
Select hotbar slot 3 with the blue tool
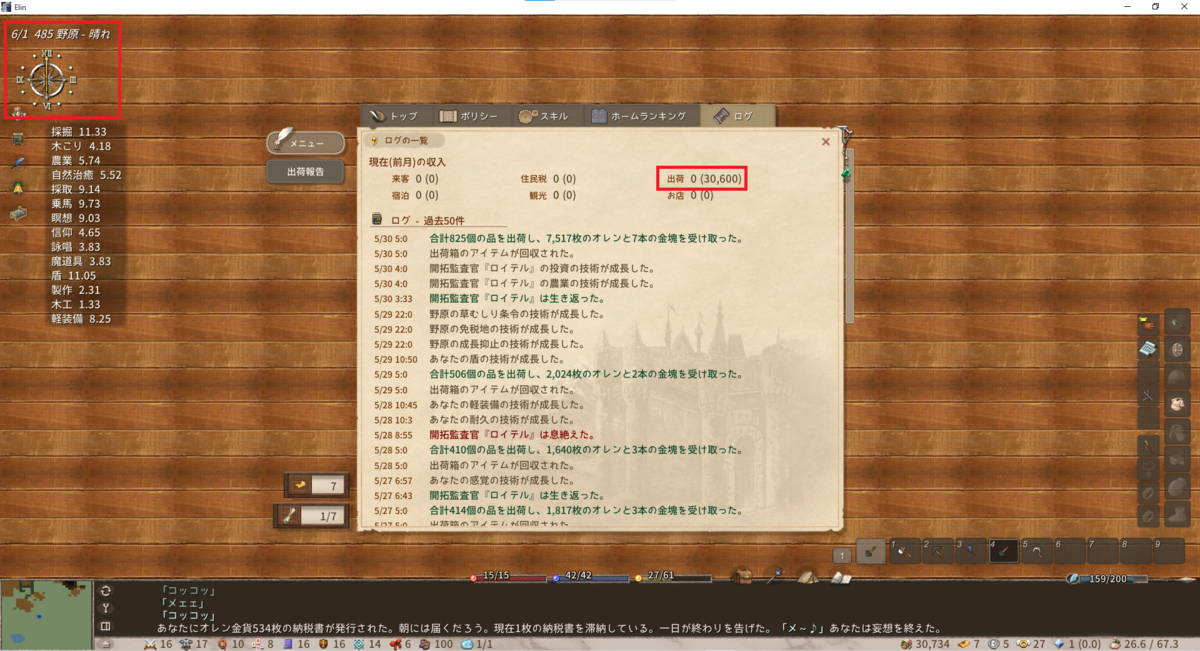point(971,549)
